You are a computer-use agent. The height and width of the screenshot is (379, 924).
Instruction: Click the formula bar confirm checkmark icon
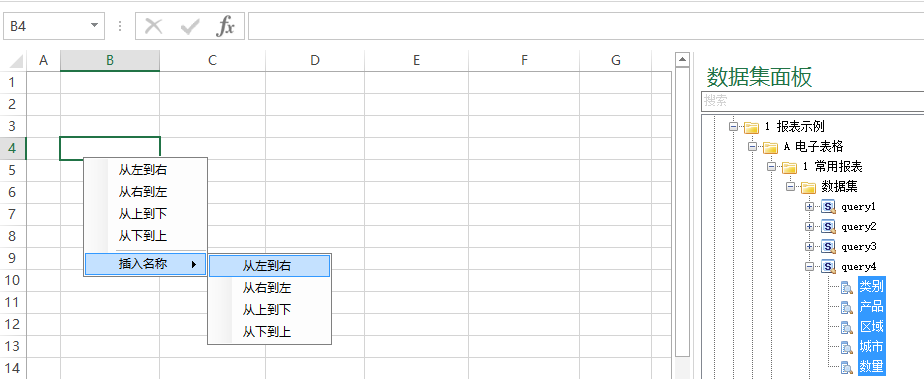190,27
